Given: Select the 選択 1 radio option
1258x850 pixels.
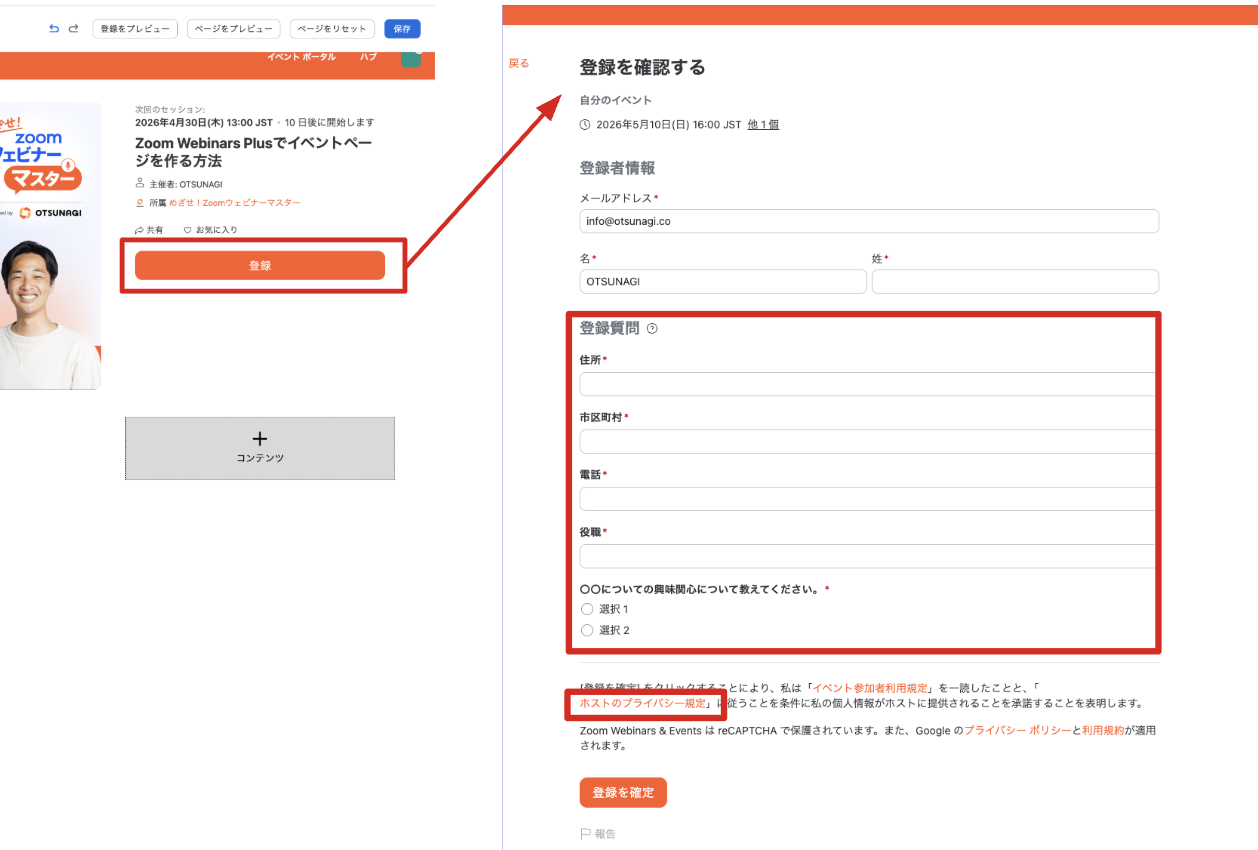Looking at the screenshot, I should click(587, 609).
